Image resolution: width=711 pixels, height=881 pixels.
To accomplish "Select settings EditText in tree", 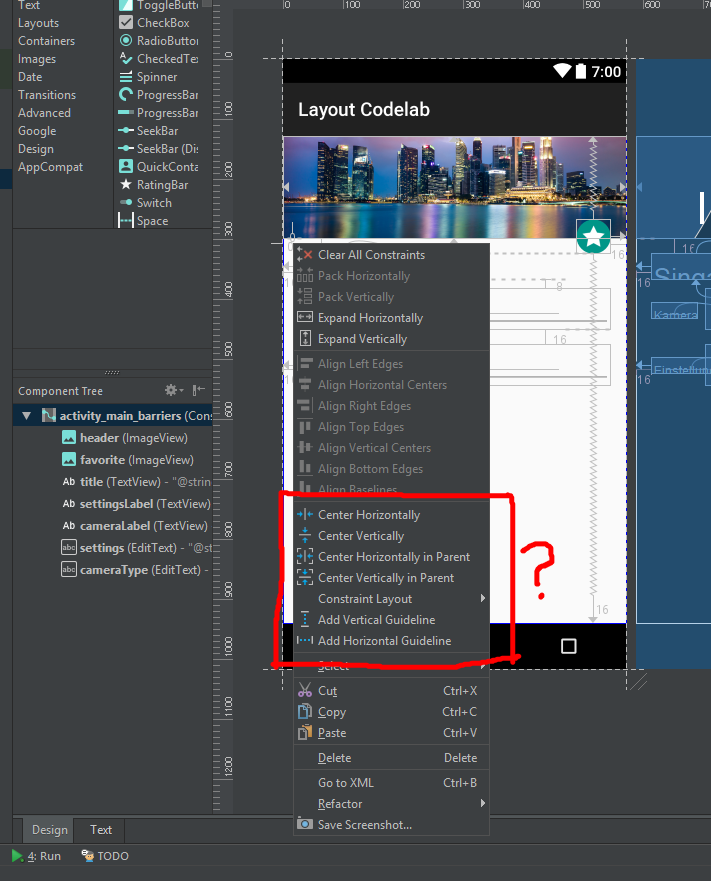I will pyautogui.click(x=112, y=547).
